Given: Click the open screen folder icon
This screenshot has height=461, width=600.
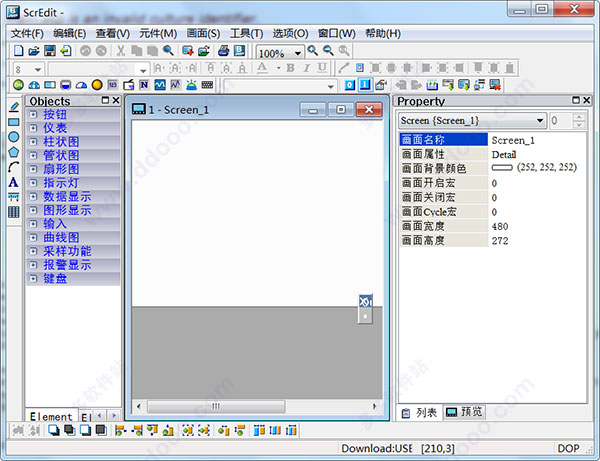Looking at the screenshot, I should click(x=204, y=50).
